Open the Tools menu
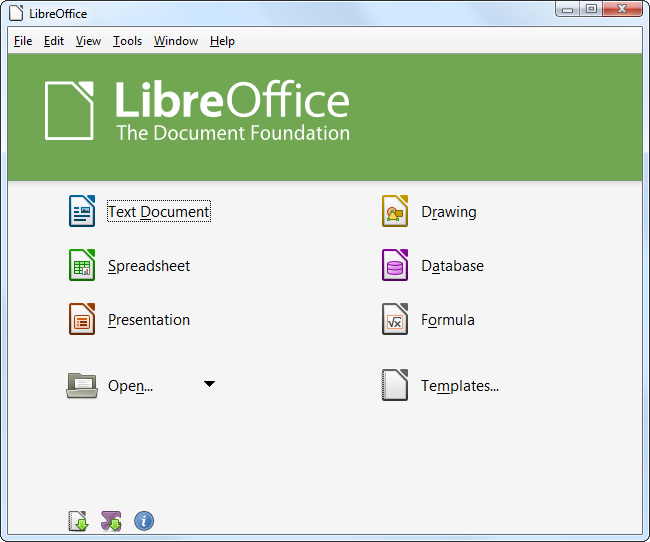 pos(128,41)
